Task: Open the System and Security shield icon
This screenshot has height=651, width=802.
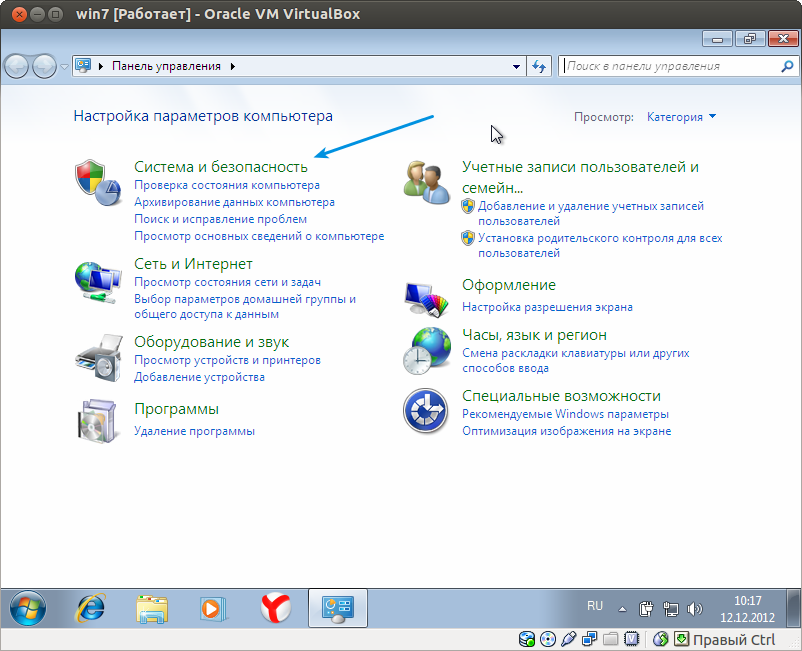Action: [98, 183]
